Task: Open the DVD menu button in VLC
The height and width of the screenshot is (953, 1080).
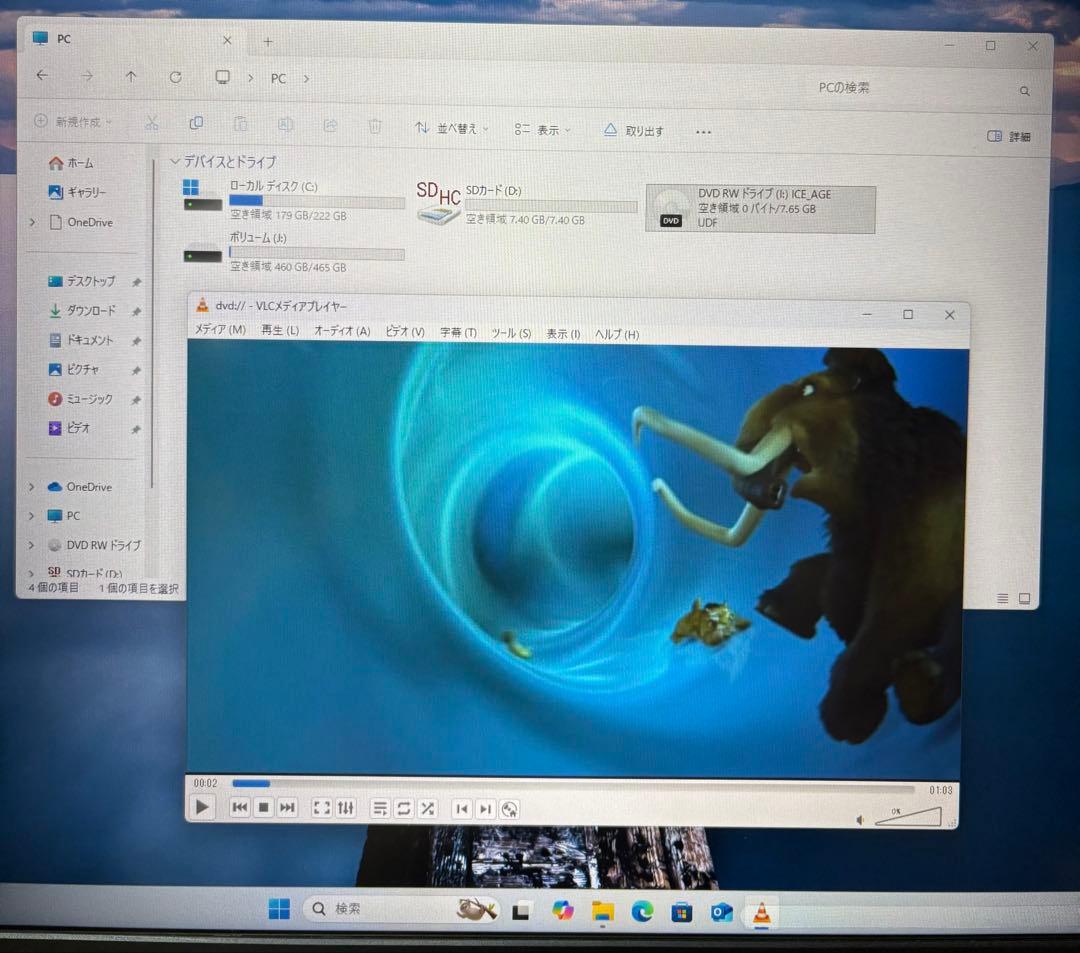Action: tap(510, 810)
